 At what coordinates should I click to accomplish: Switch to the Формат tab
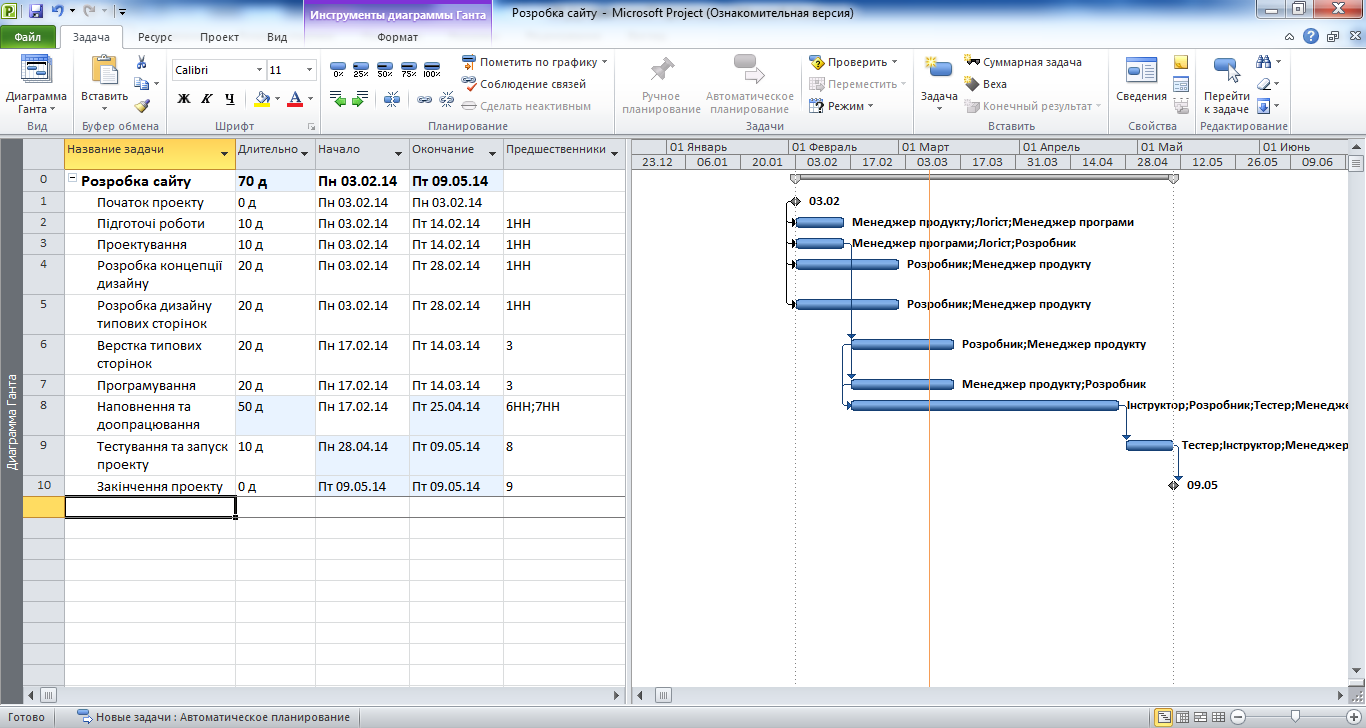pos(398,37)
